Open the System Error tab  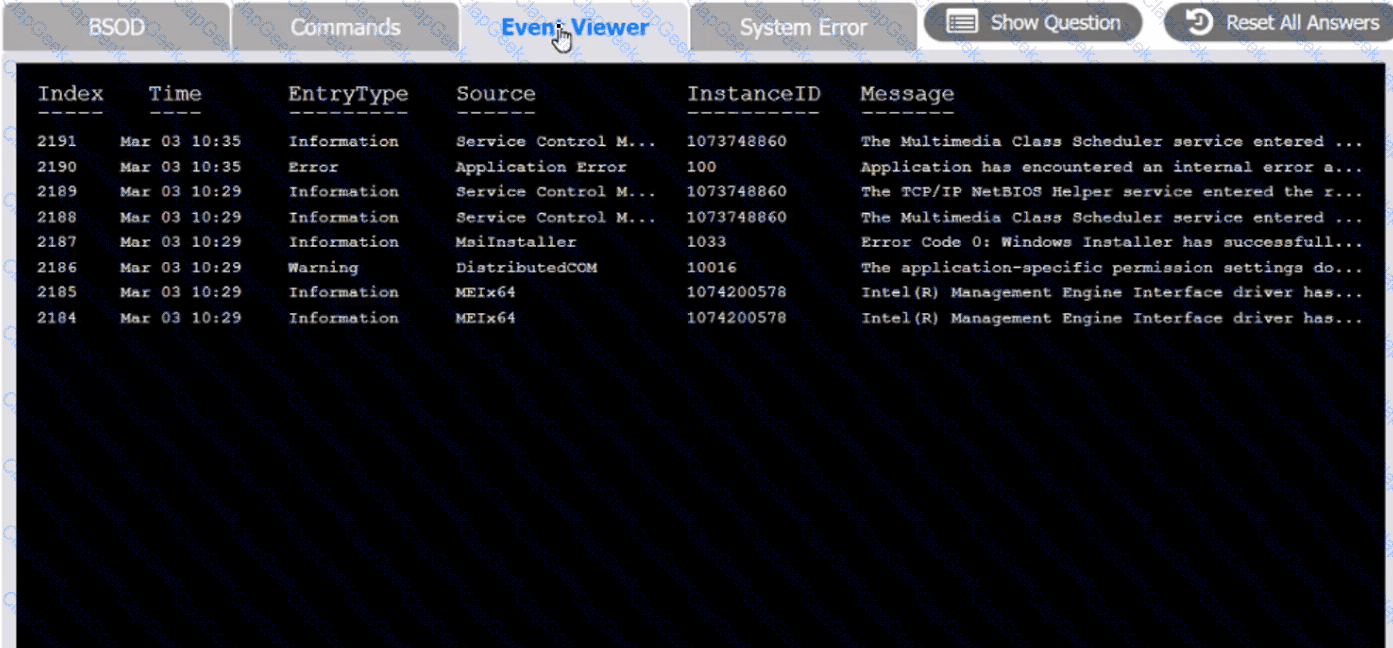coord(803,27)
